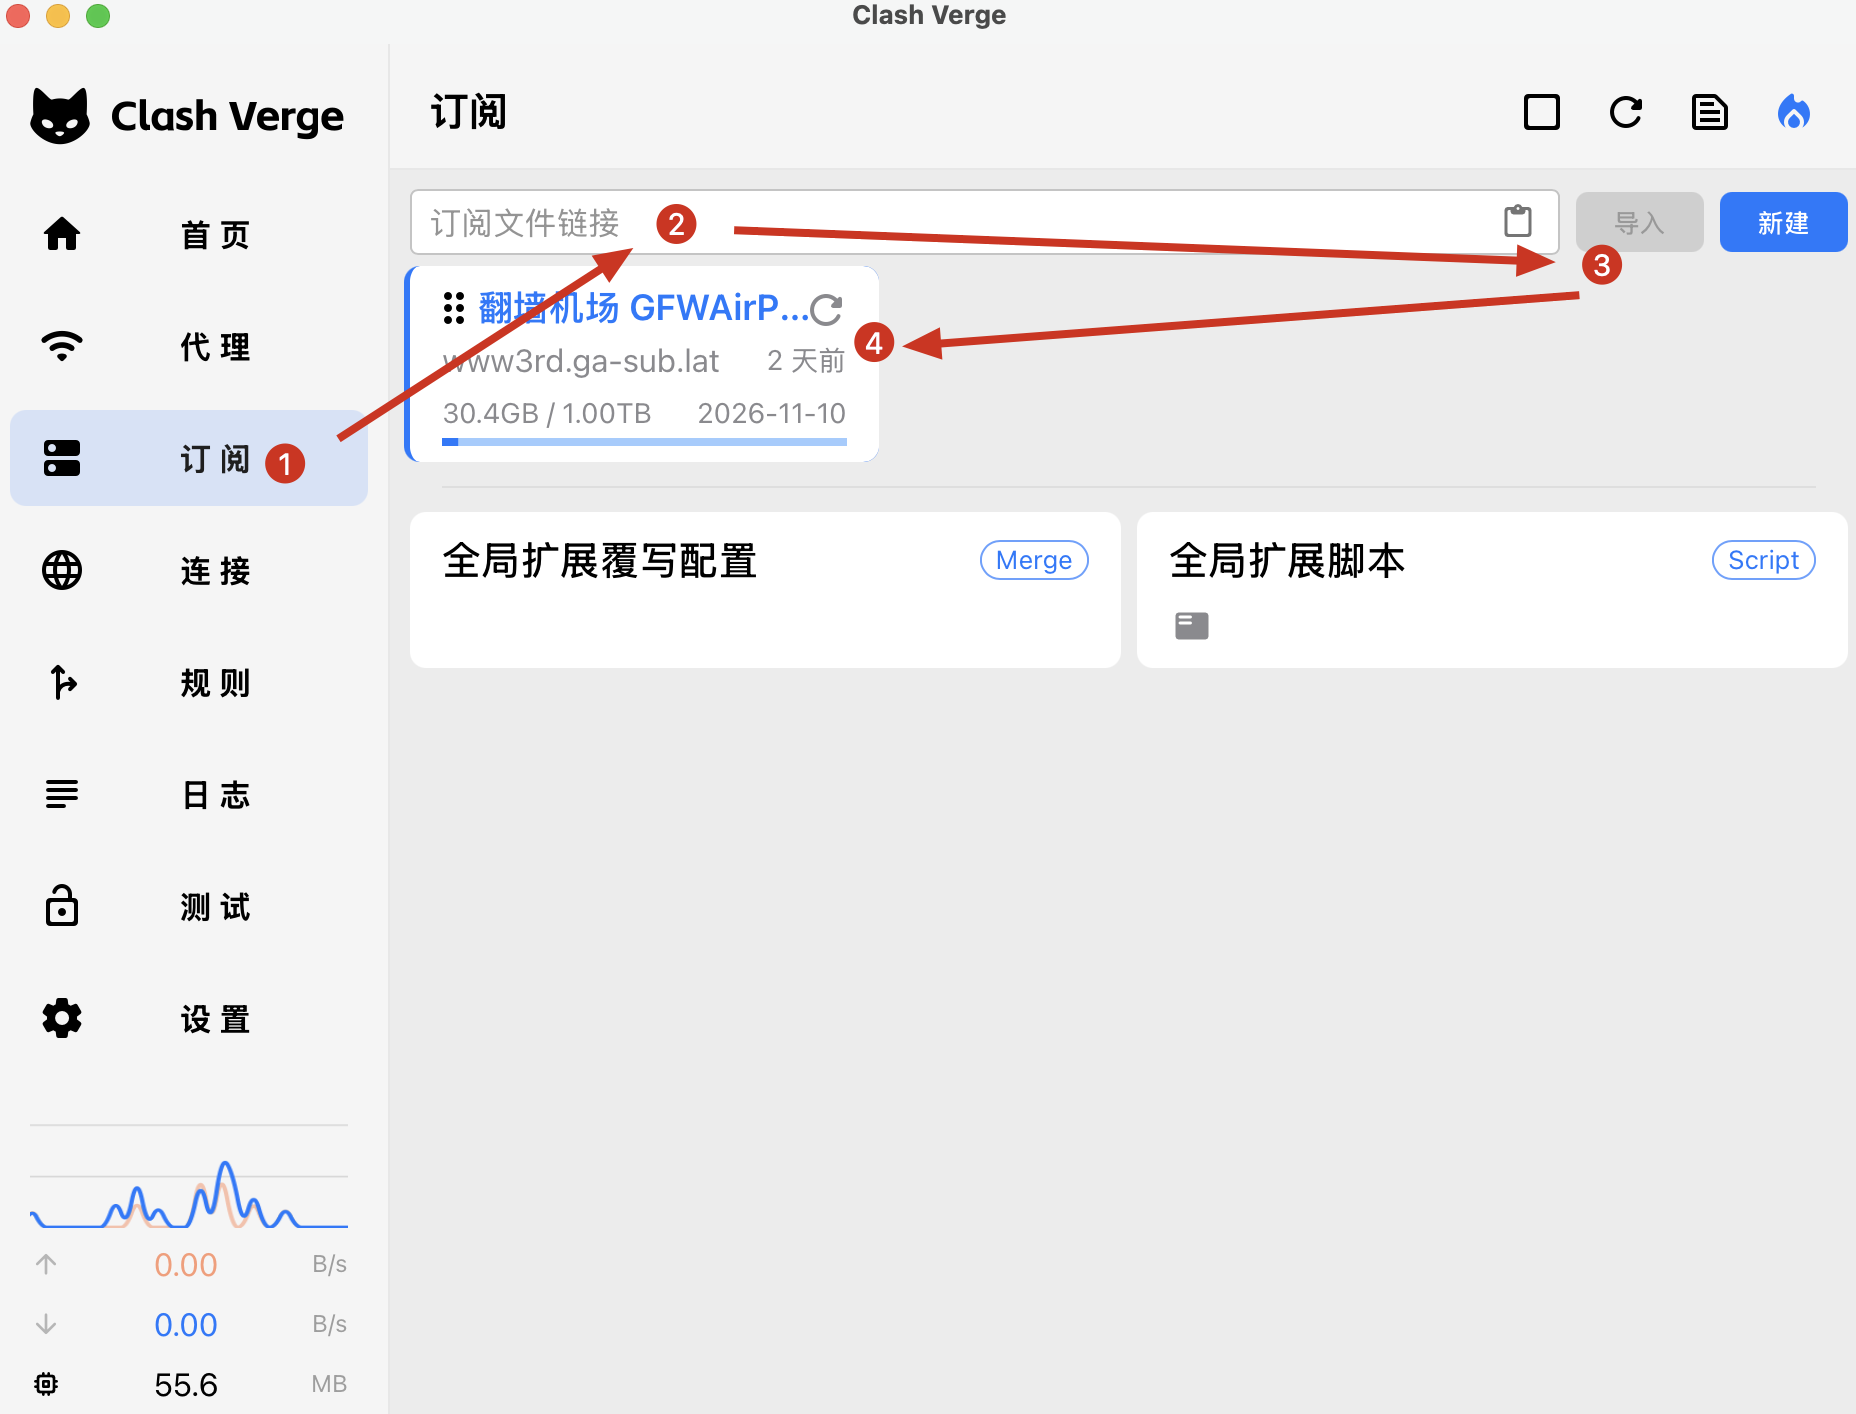Image resolution: width=1856 pixels, height=1414 pixels.
Task: Click the subscriptions server icon
Action: click(62, 458)
